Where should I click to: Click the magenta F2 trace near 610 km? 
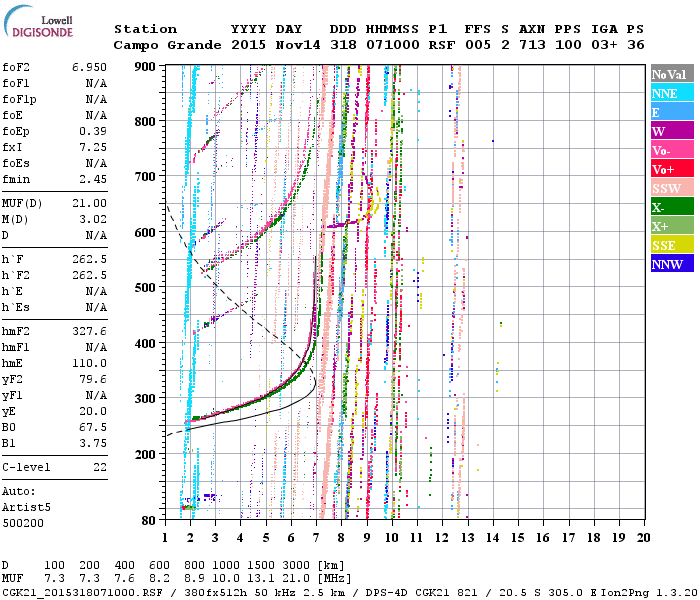click(342, 225)
